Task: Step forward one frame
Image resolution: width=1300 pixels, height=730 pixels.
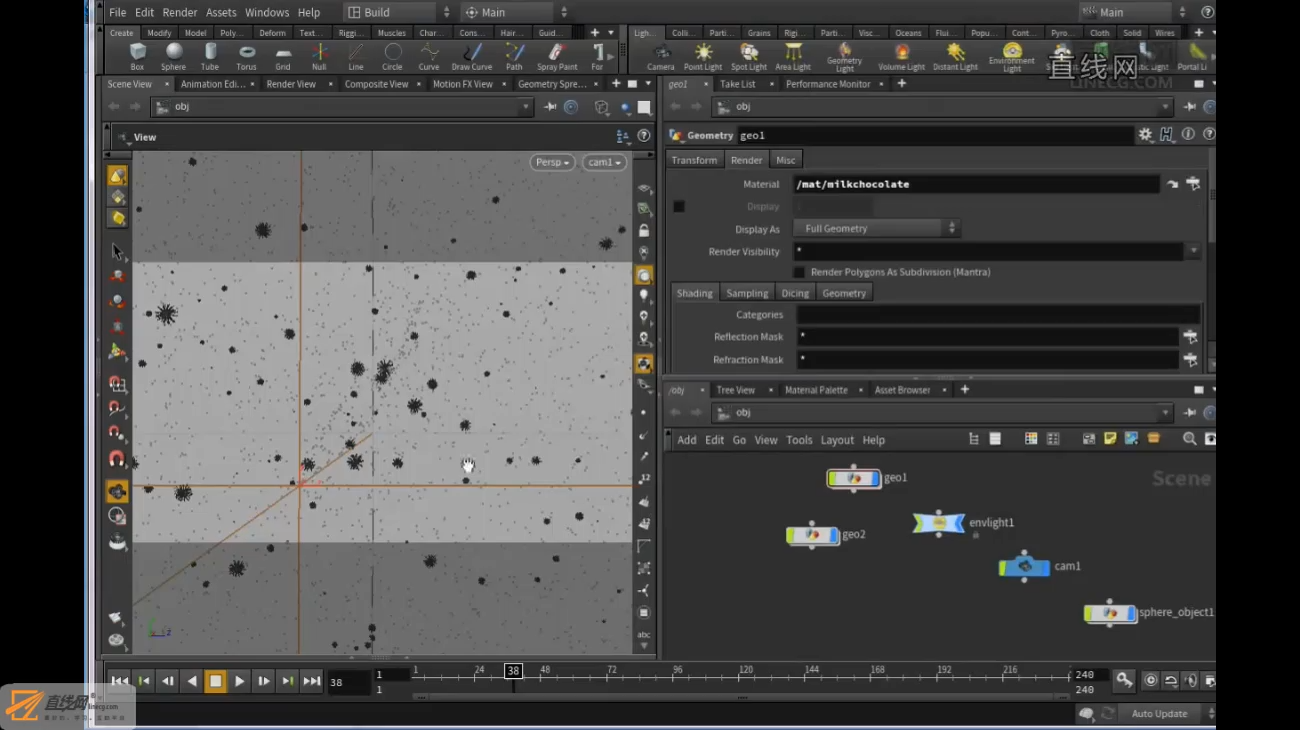Action: tap(263, 681)
